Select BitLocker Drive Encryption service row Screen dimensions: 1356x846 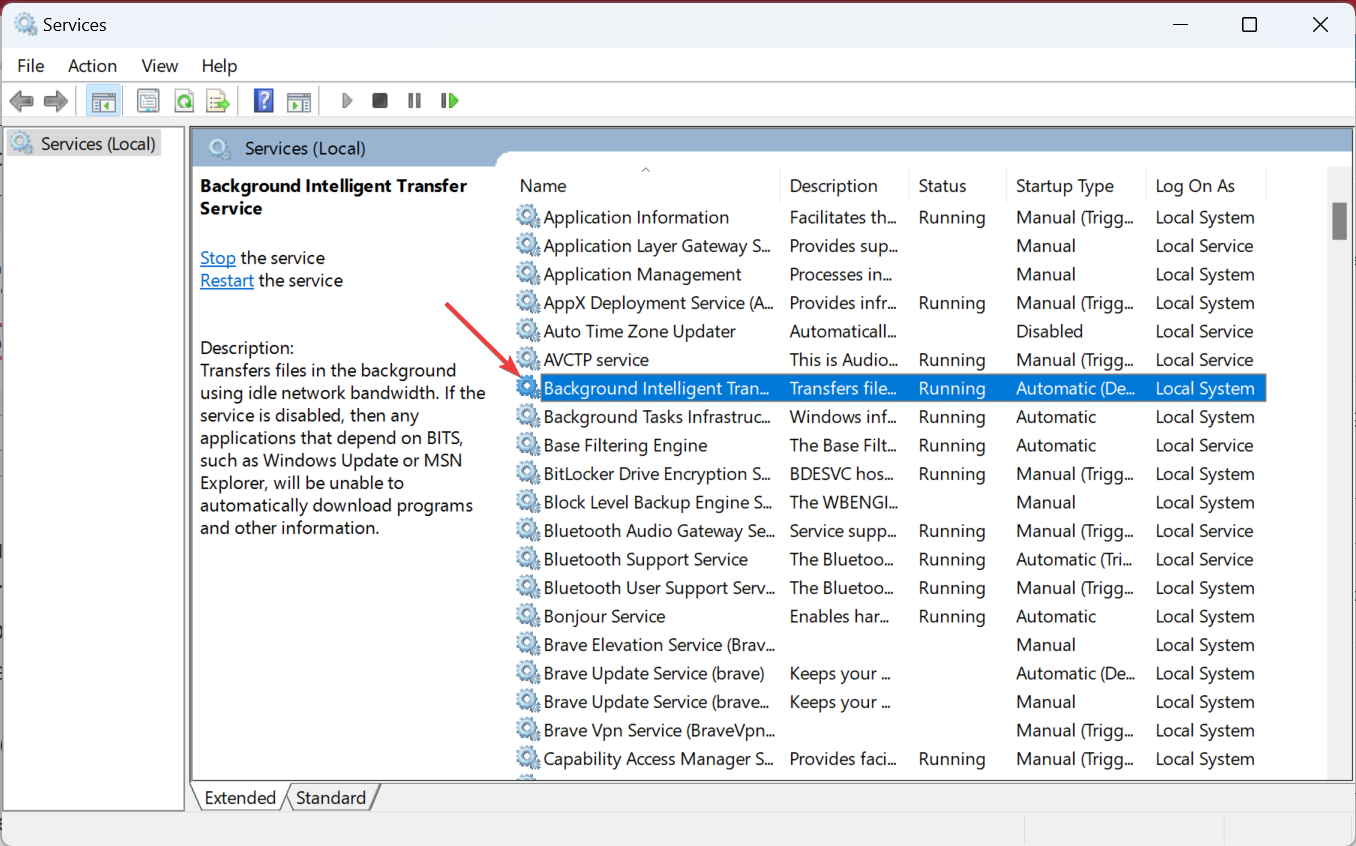[x=891, y=474]
